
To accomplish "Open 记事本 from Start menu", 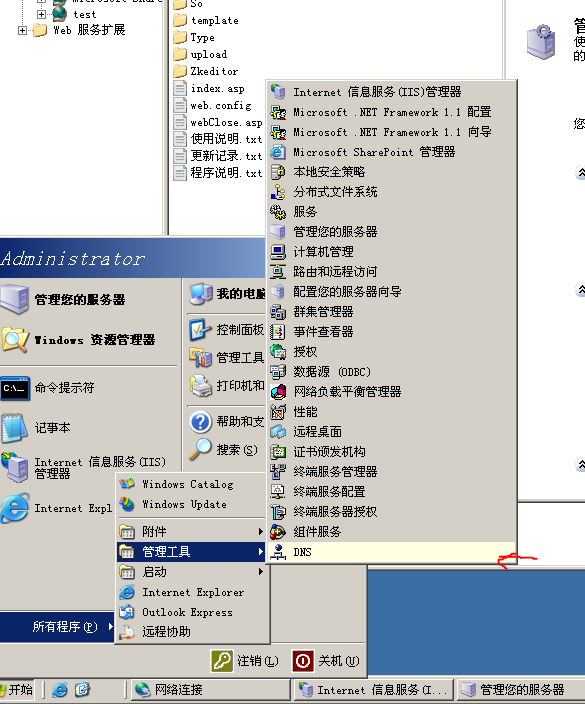I will click(x=89, y=427).
